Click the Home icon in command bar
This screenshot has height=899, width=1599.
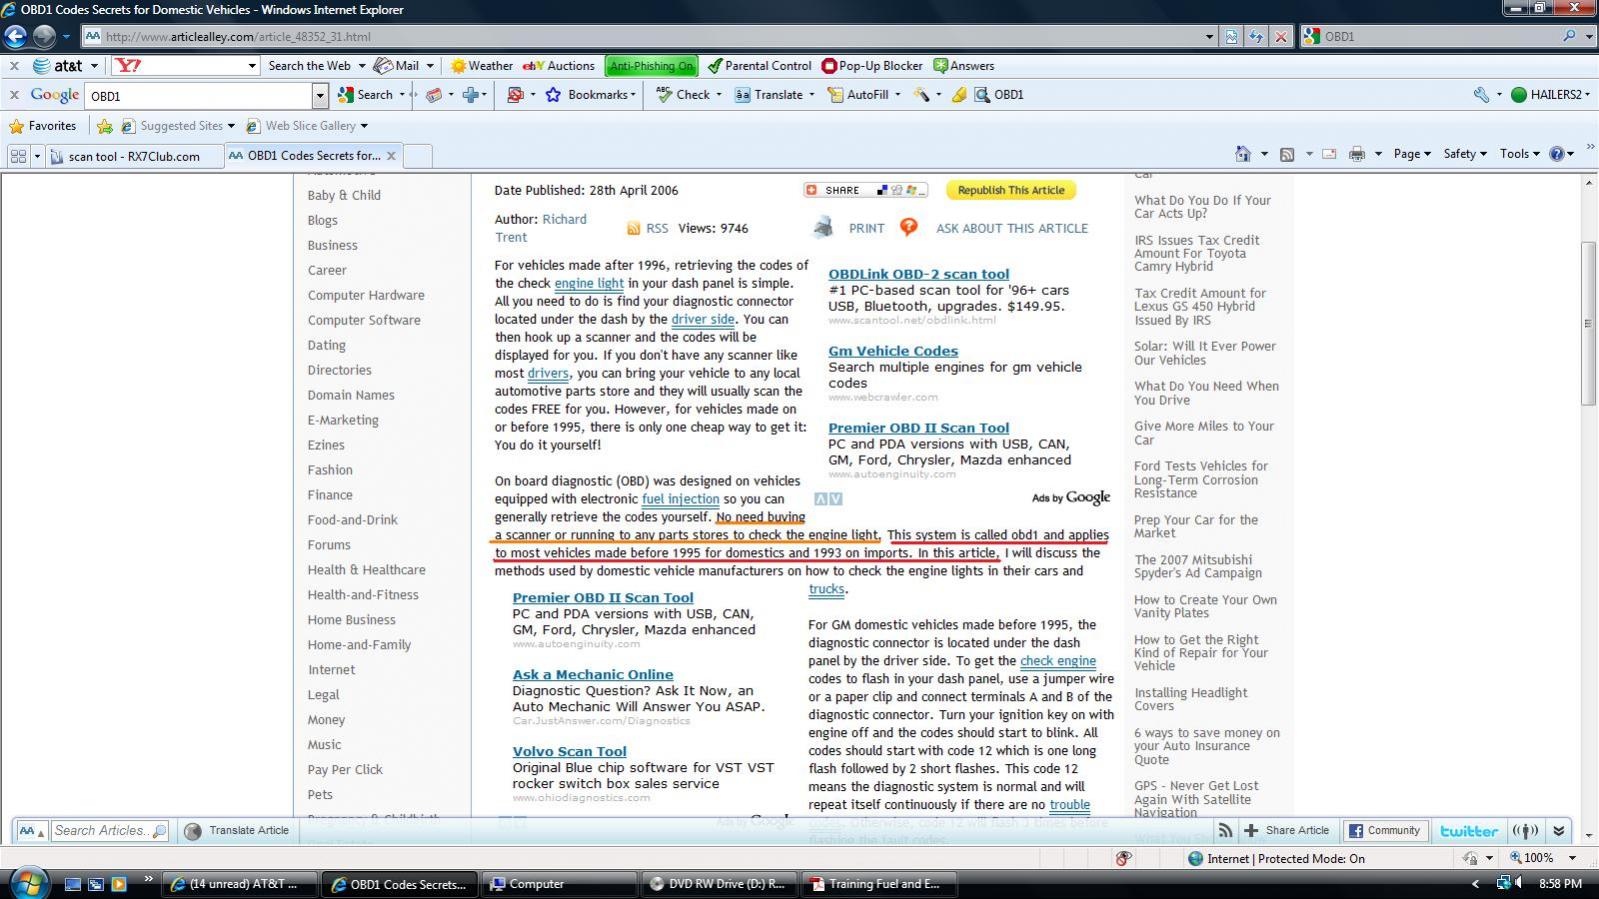pyautogui.click(x=1242, y=154)
